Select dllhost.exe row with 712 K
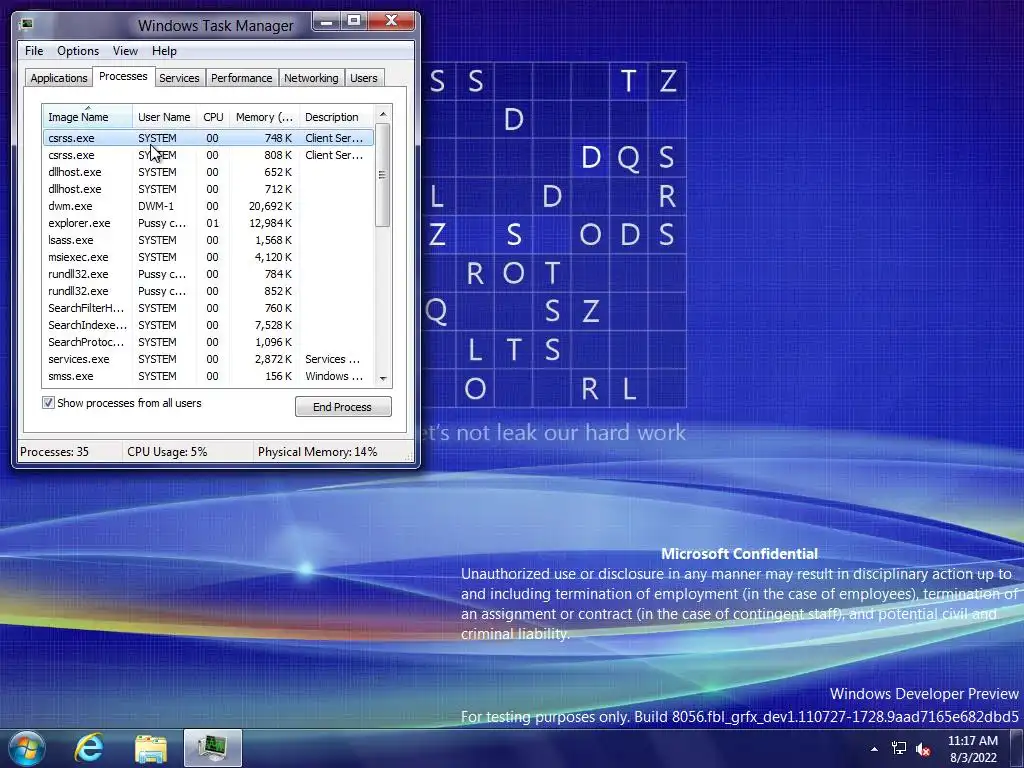This screenshot has width=1024, height=768. click(208, 189)
